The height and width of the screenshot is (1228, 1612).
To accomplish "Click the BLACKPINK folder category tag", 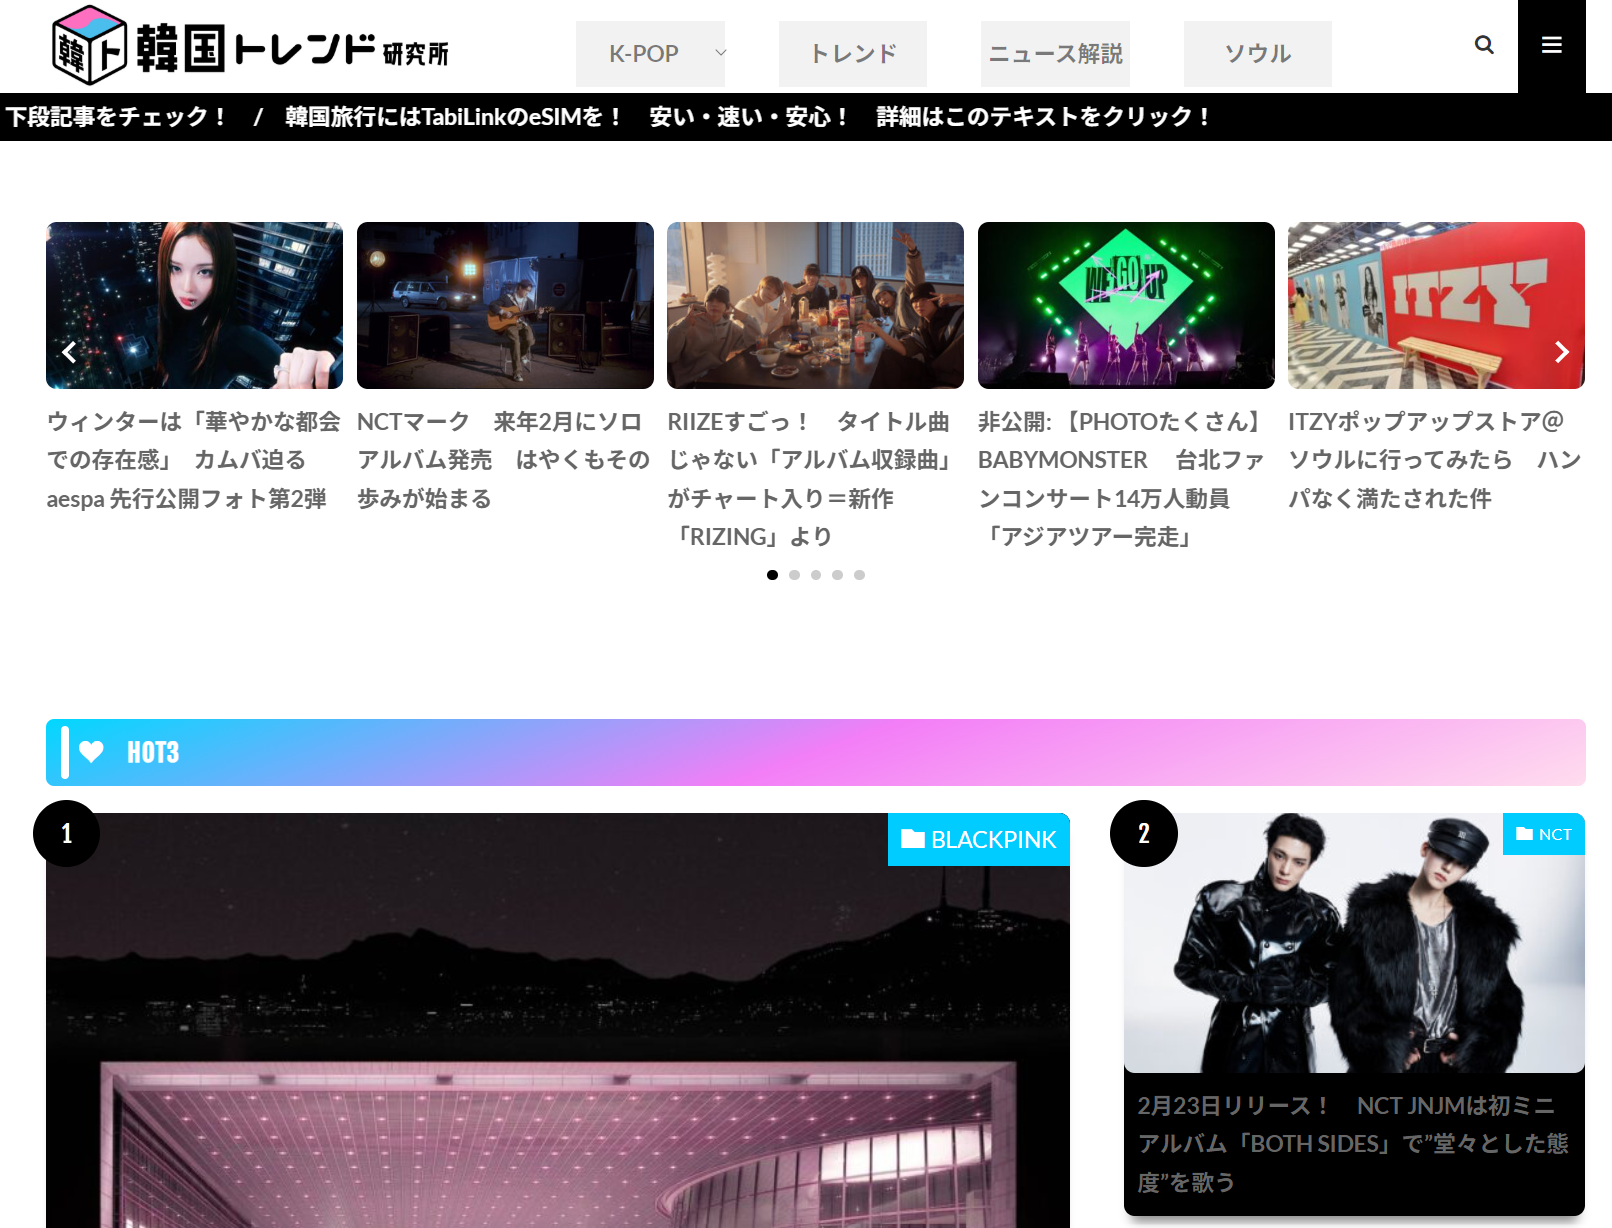I will coord(978,839).
